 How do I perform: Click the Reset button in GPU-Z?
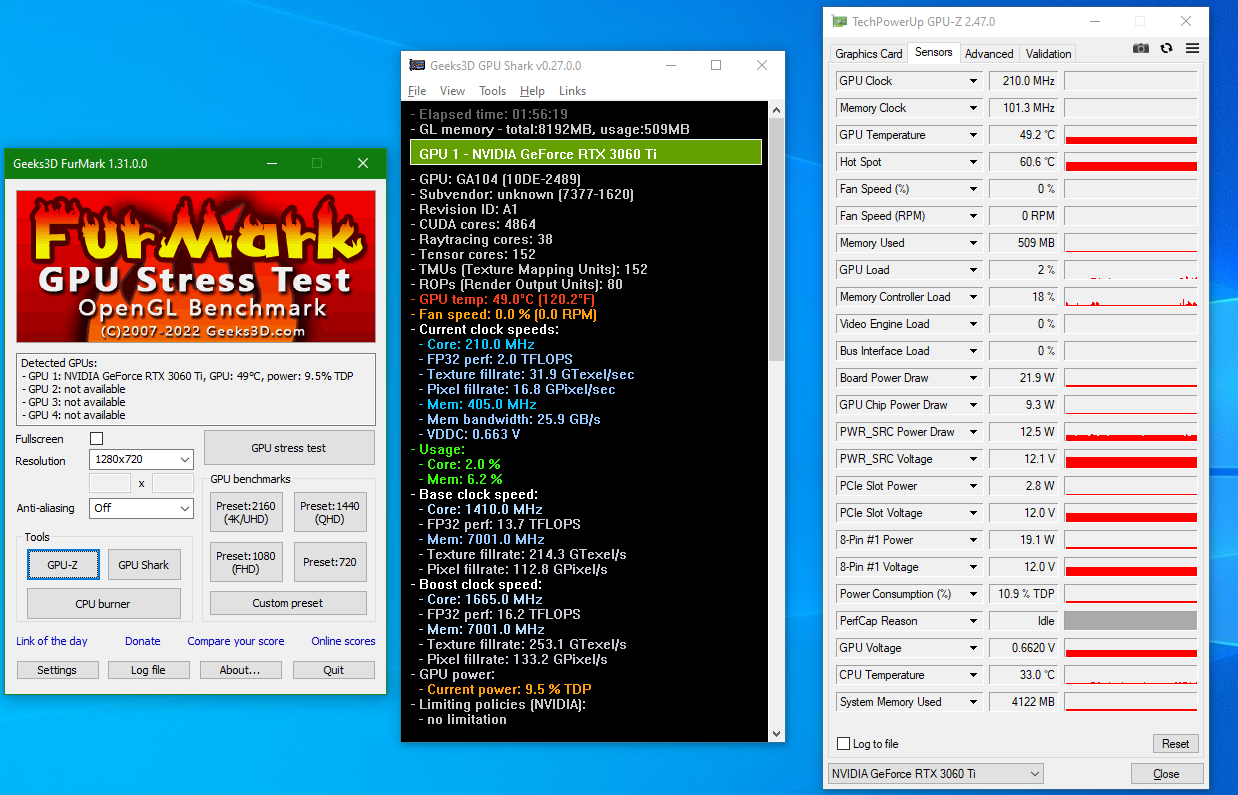coord(1175,744)
